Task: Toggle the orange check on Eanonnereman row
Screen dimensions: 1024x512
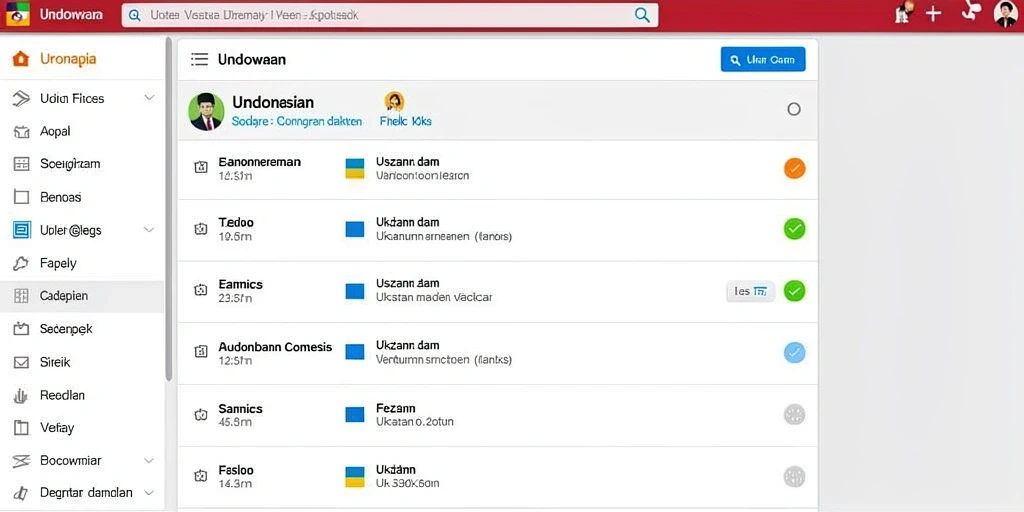Action: pyautogui.click(x=794, y=168)
